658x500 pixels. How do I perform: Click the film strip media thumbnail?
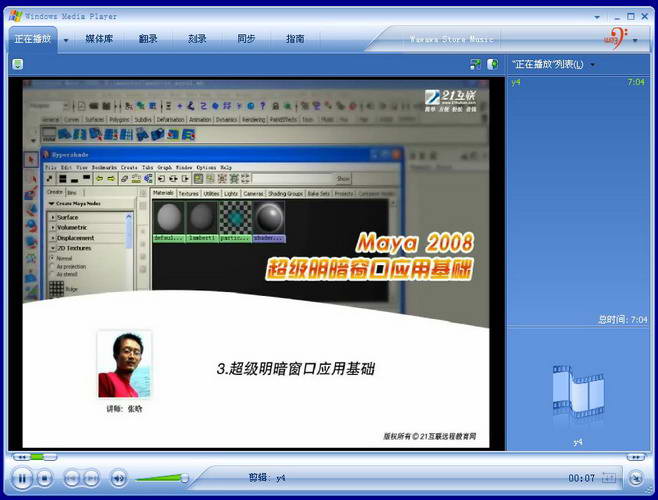tap(578, 393)
